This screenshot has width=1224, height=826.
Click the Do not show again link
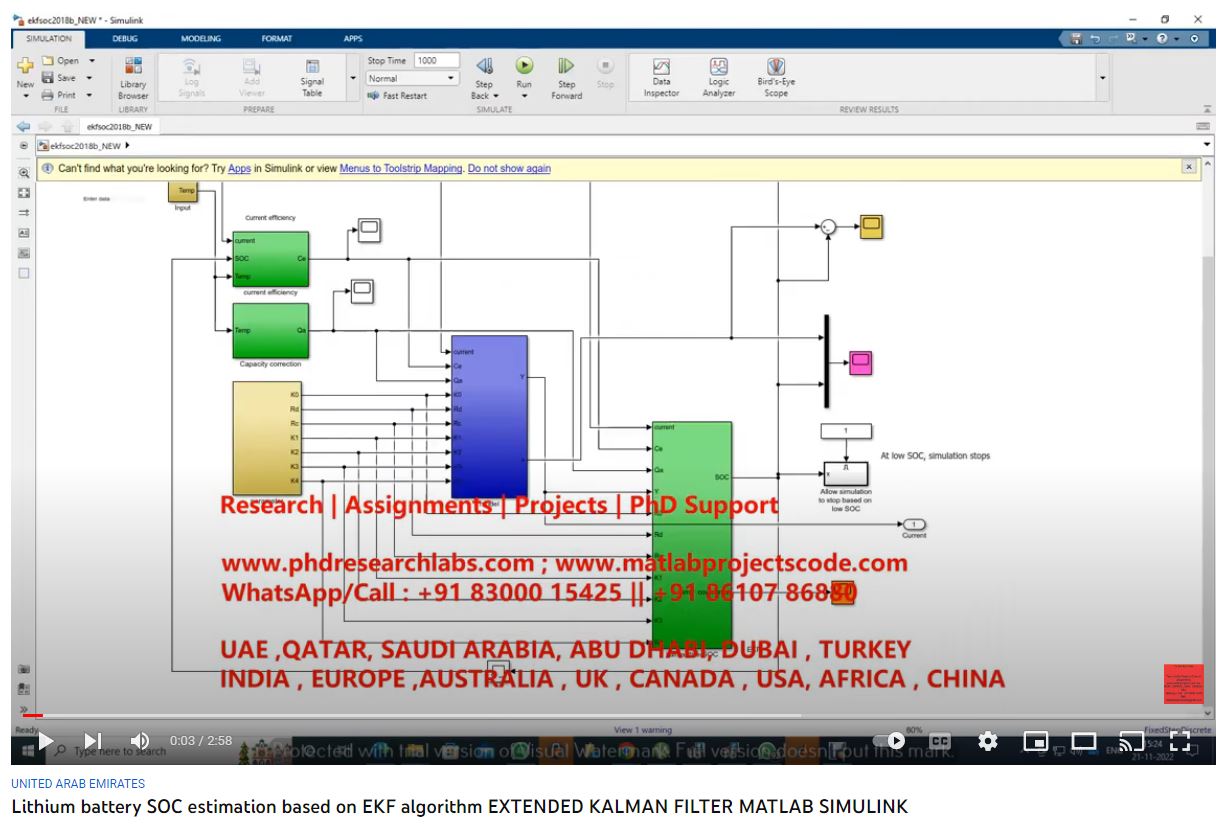point(509,169)
